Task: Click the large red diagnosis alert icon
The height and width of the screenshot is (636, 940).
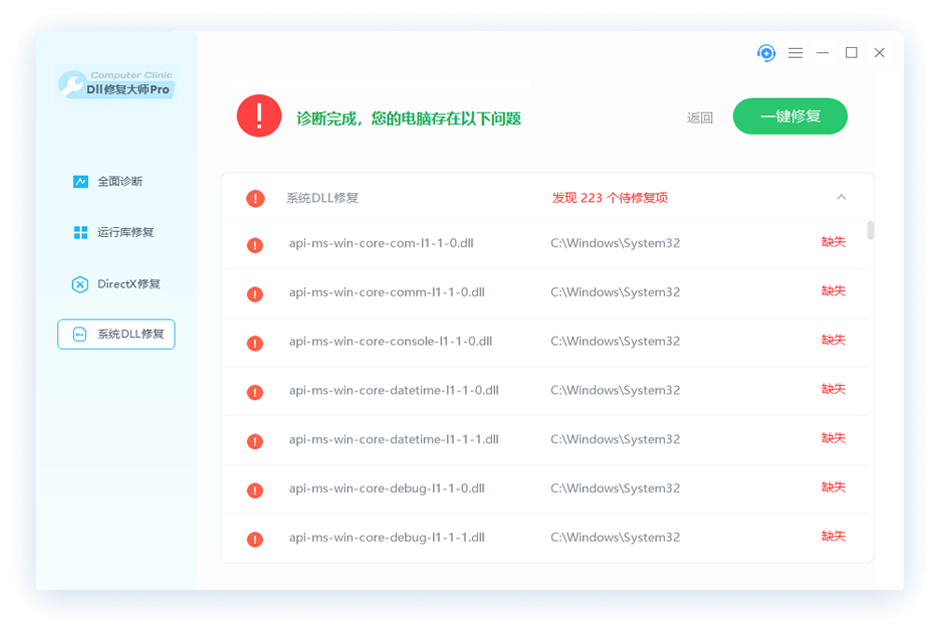Action: pyautogui.click(x=259, y=116)
